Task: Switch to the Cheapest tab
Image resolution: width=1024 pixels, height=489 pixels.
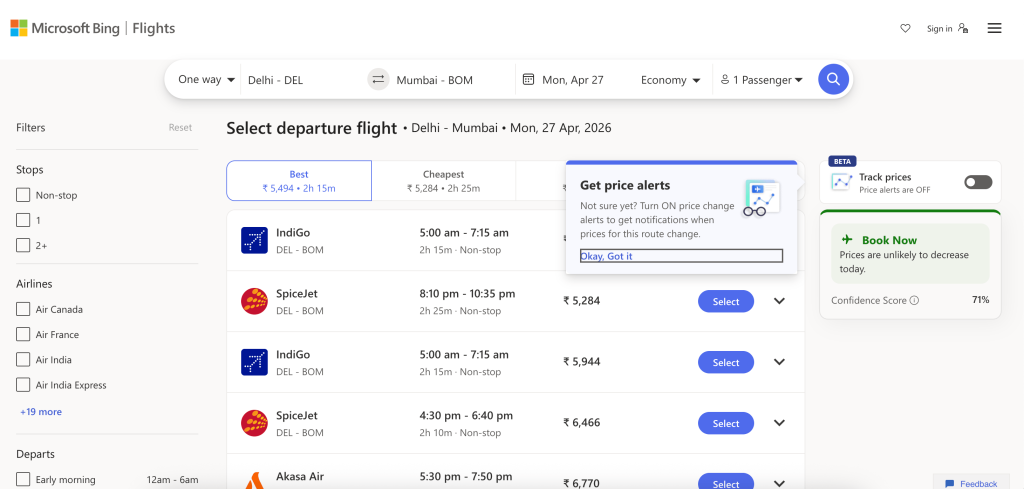Action: pyautogui.click(x=443, y=181)
